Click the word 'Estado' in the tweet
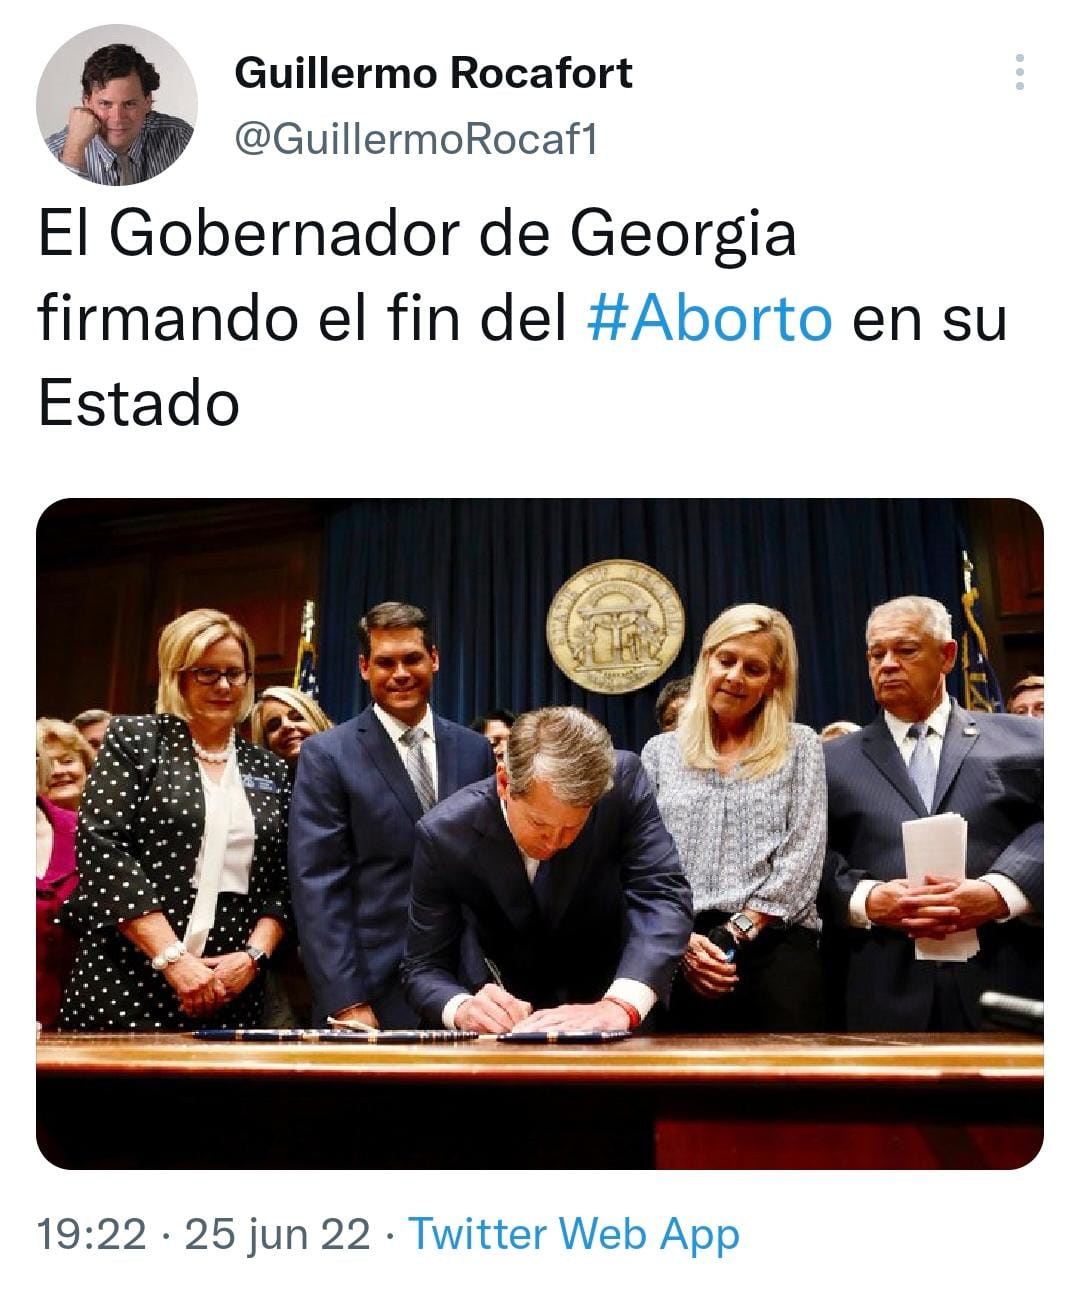The height and width of the screenshot is (1290, 1079). click(139, 403)
